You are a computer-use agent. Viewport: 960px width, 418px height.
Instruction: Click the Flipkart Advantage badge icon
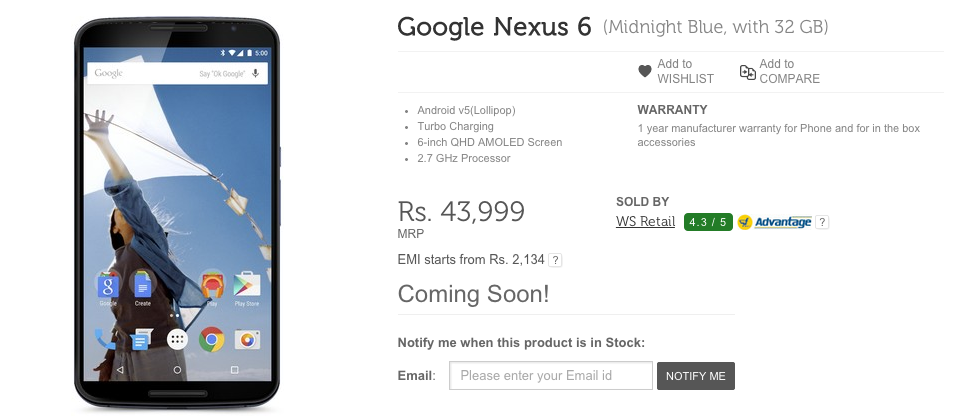[744, 222]
